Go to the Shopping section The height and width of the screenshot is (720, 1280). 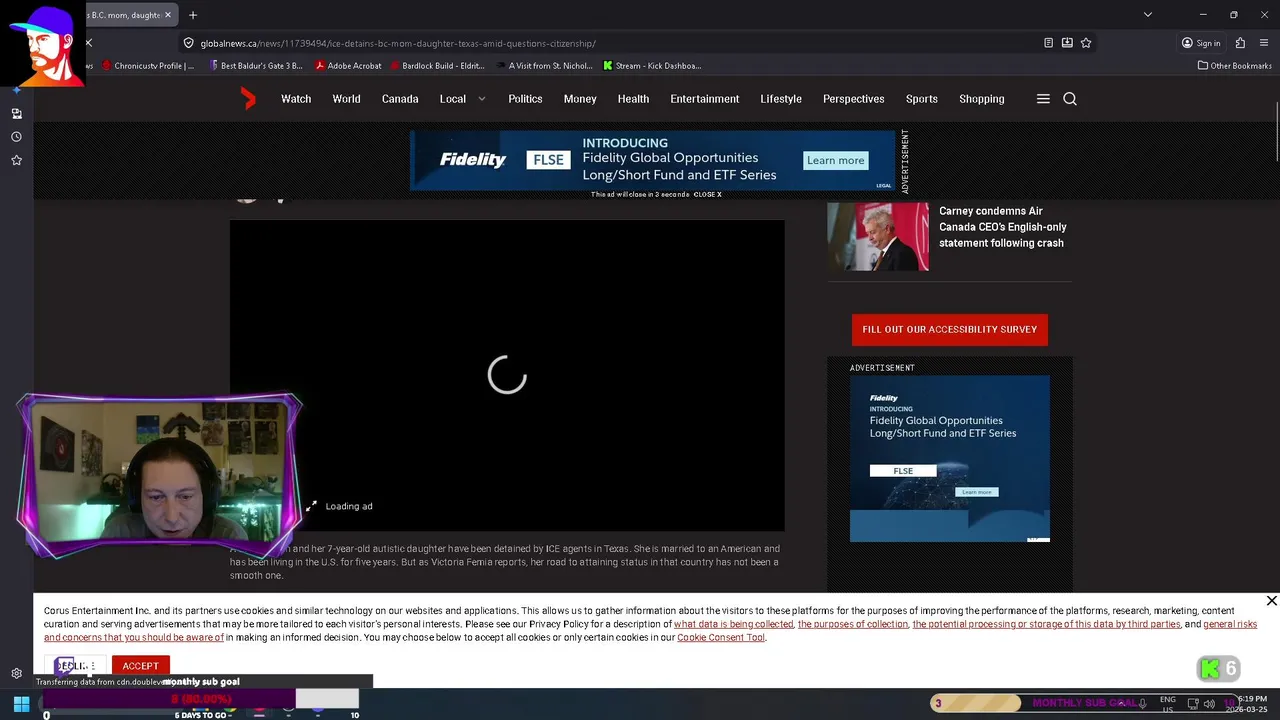pos(982,99)
